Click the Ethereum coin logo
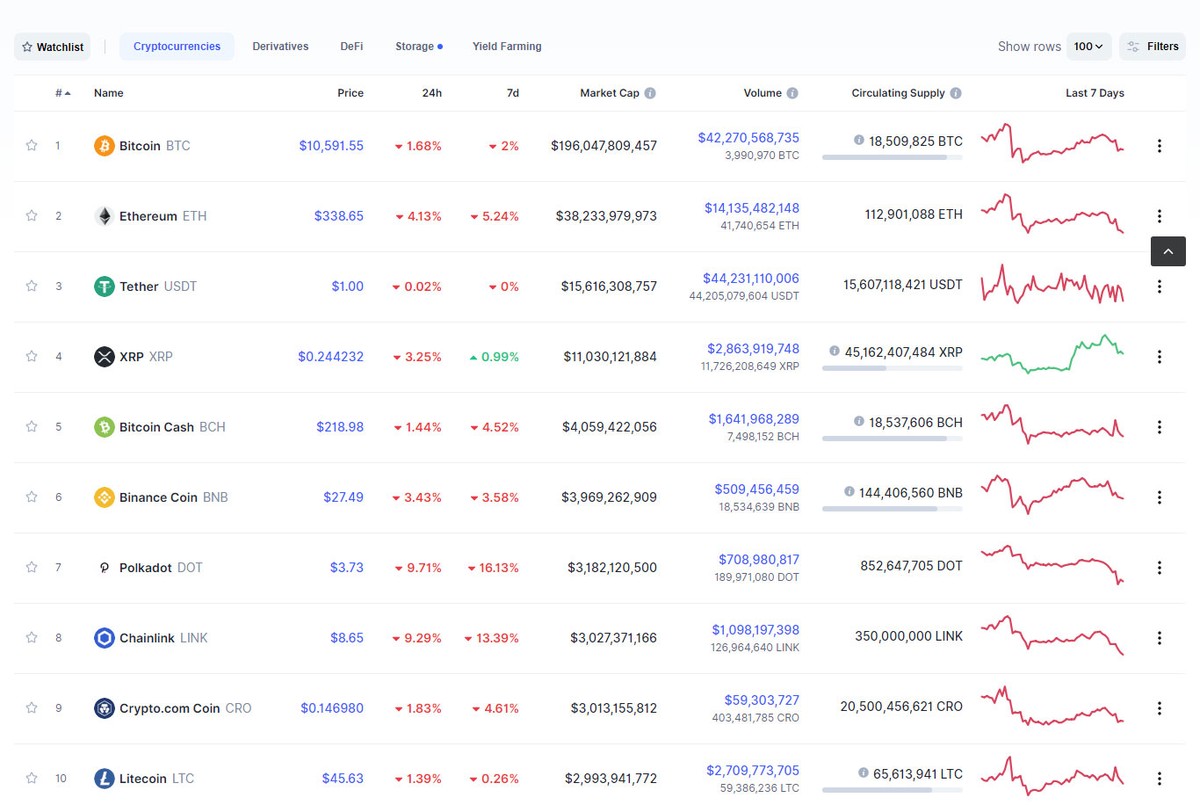The width and height of the screenshot is (1200, 805). 103,215
